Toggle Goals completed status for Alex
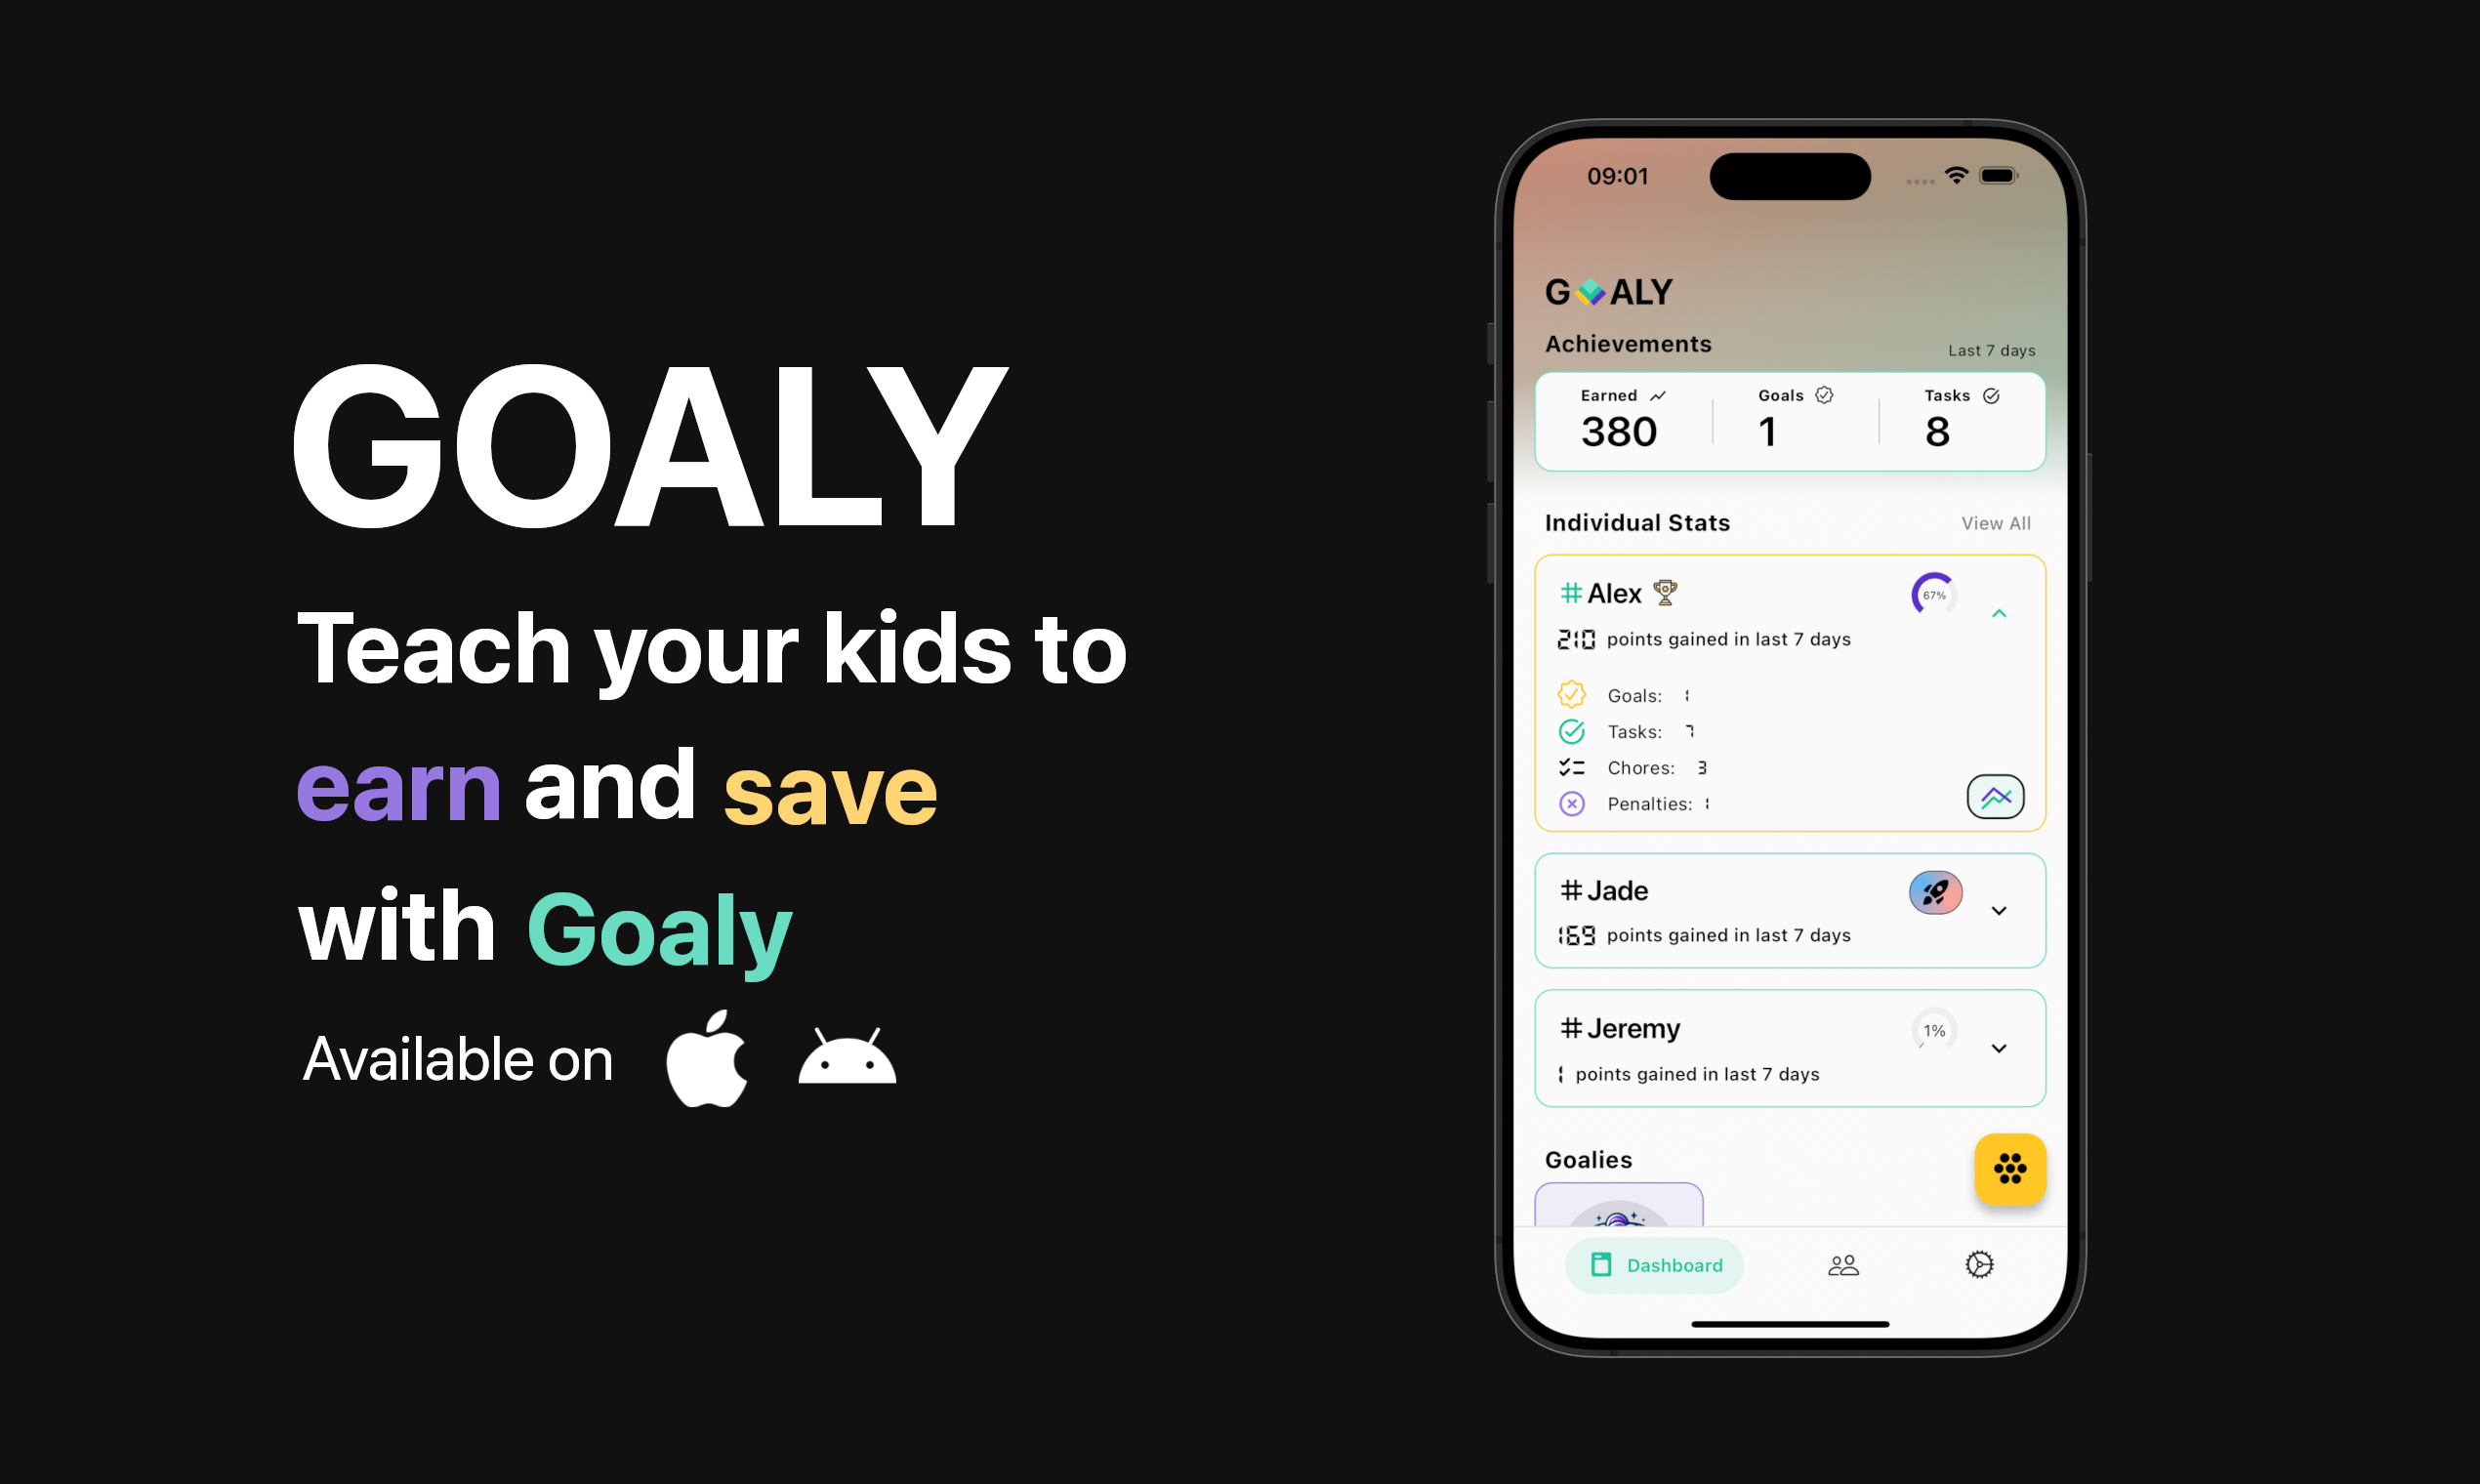Image resolution: width=2480 pixels, height=1484 pixels. point(1570,692)
